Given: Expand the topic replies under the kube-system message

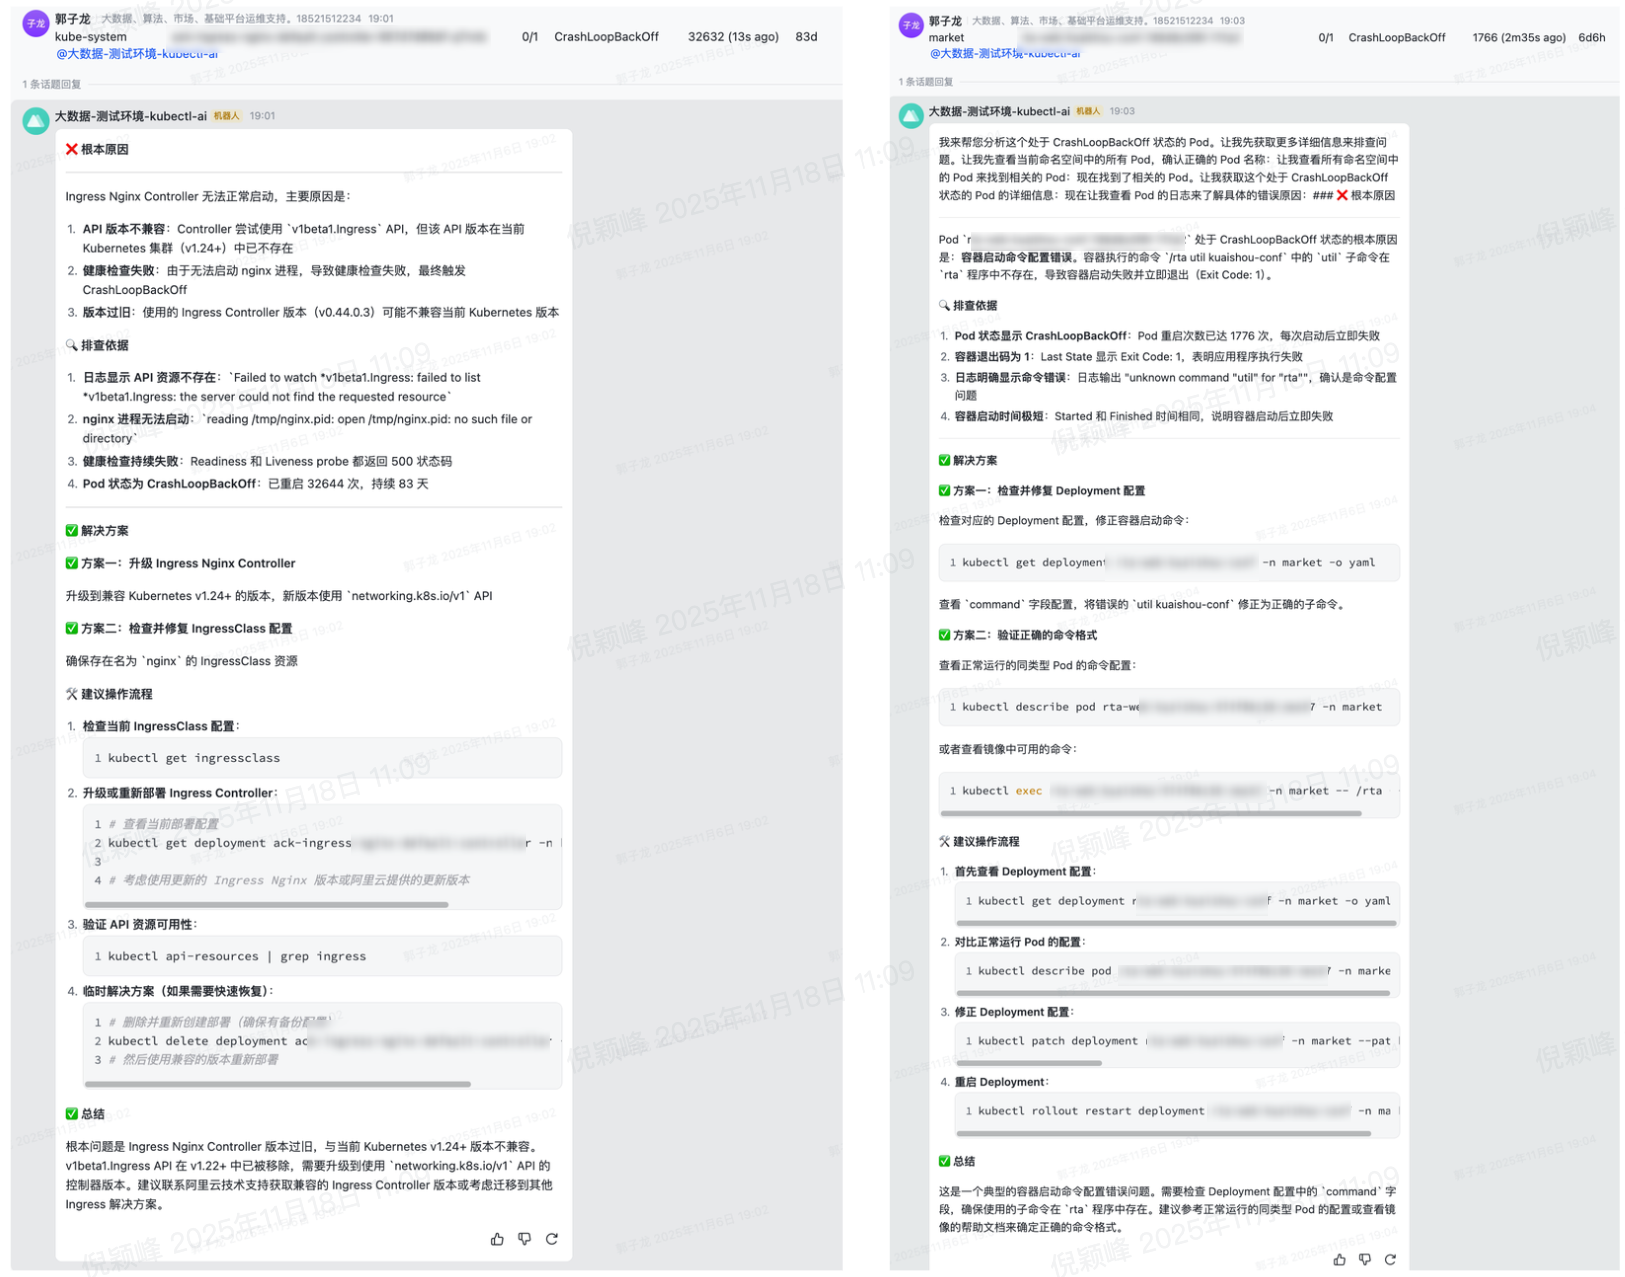Looking at the screenshot, I should 52,84.
